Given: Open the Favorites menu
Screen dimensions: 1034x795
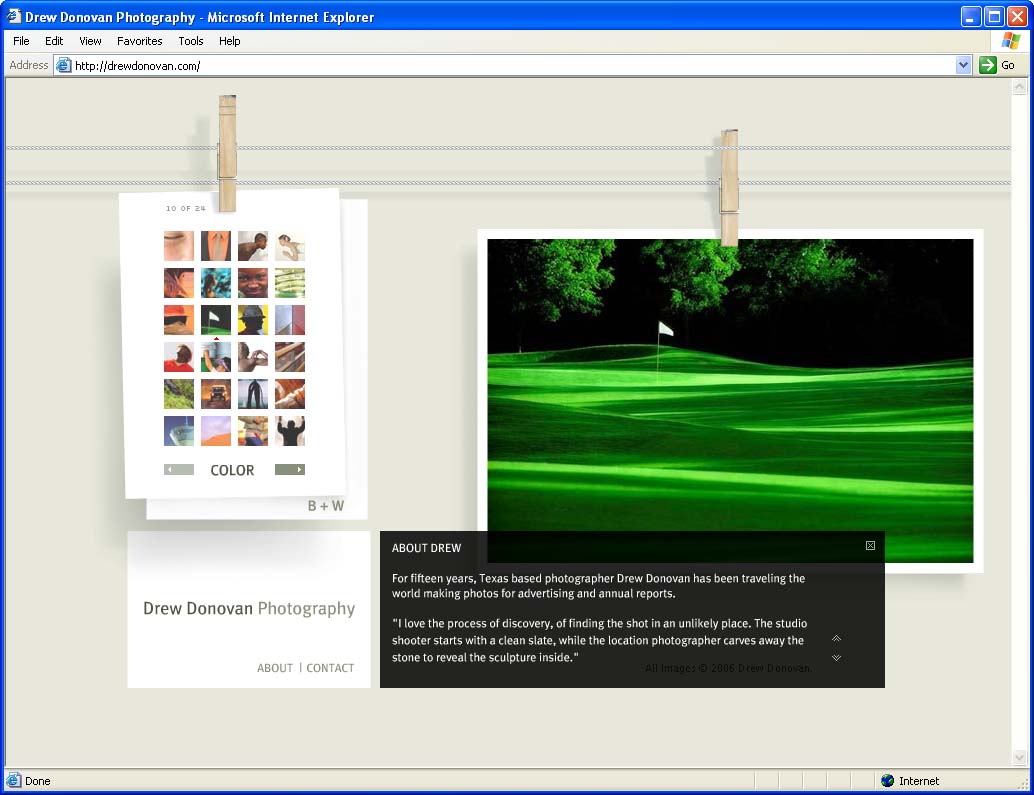Looking at the screenshot, I should point(139,41).
